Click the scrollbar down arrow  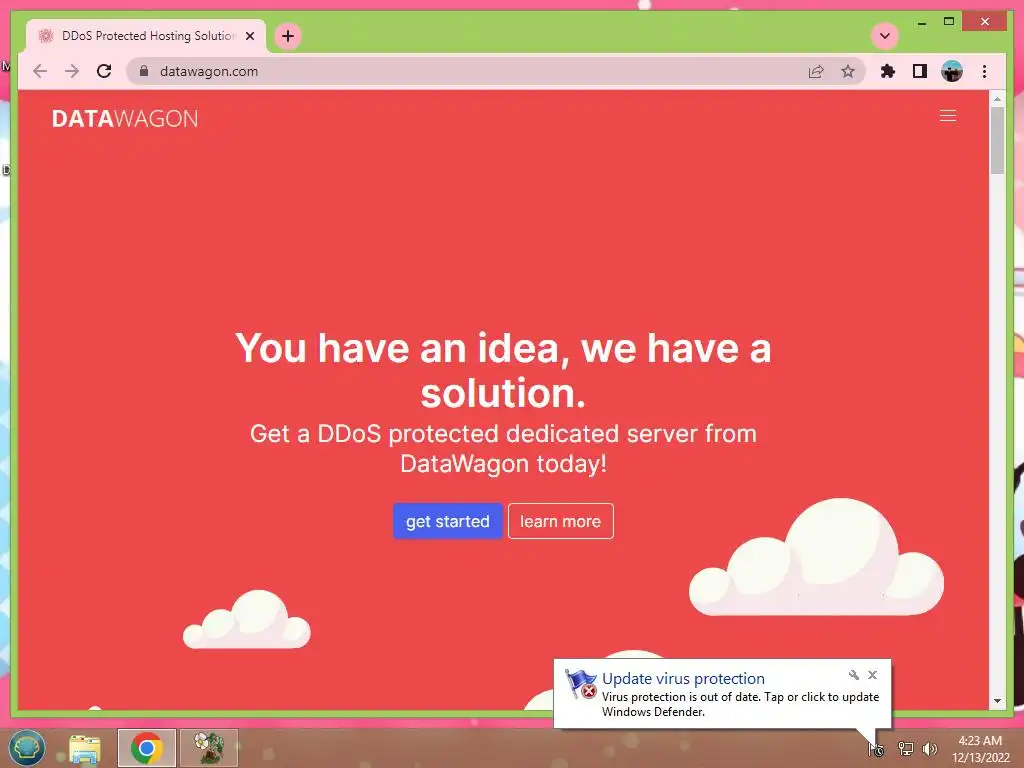(997, 701)
